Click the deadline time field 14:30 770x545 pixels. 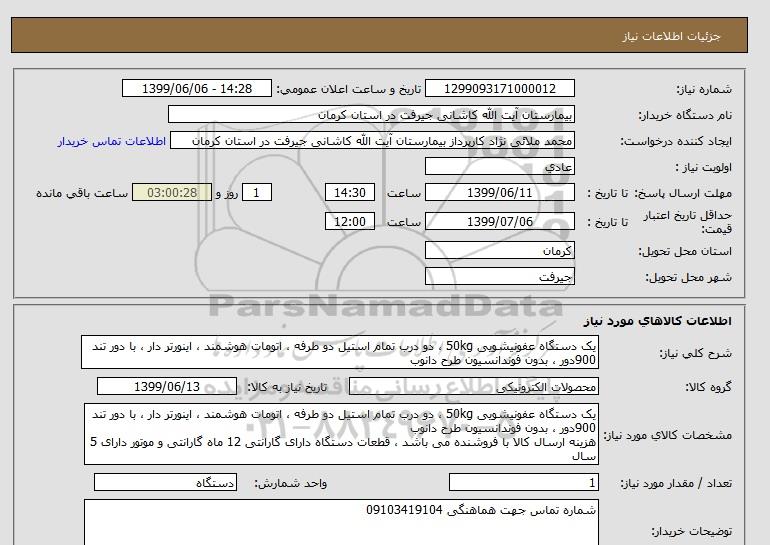(x=350, y=192)
